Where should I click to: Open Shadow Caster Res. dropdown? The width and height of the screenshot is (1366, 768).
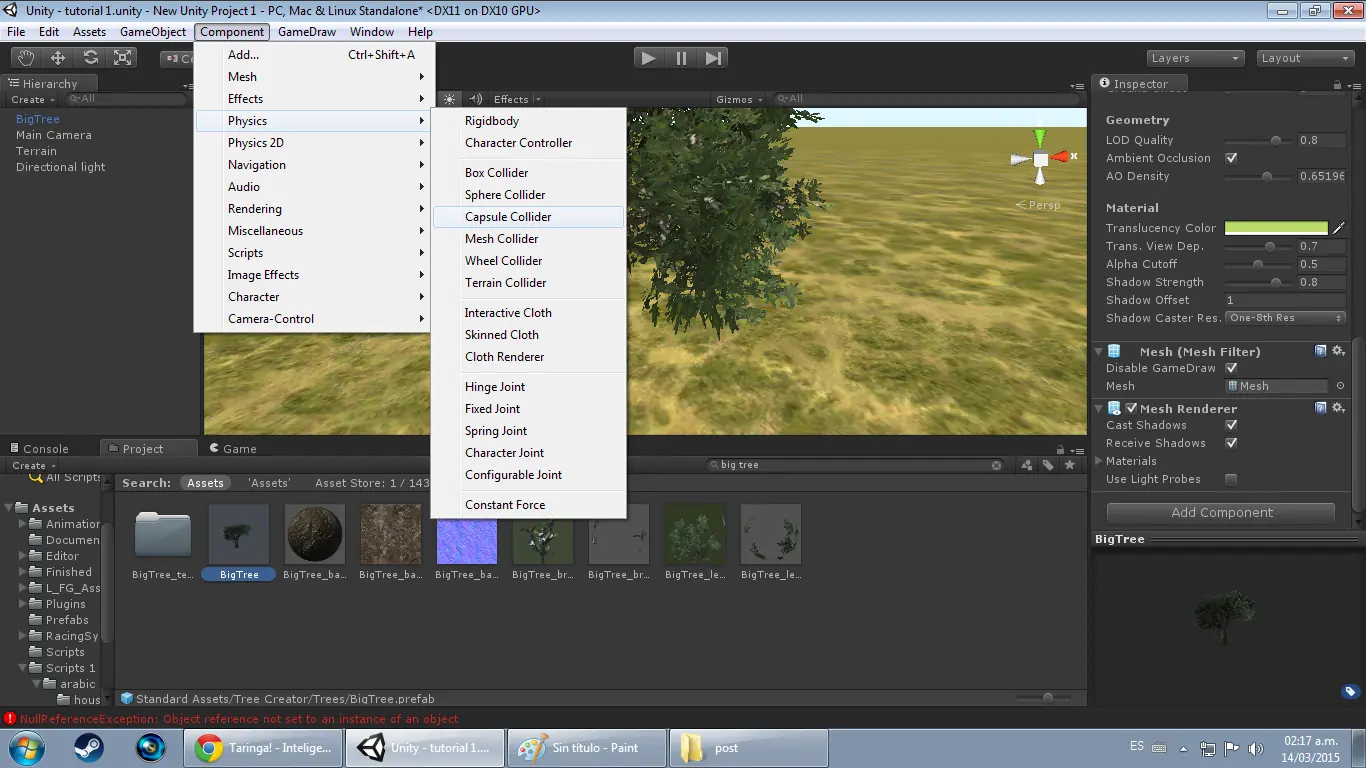pos(1286,318)
